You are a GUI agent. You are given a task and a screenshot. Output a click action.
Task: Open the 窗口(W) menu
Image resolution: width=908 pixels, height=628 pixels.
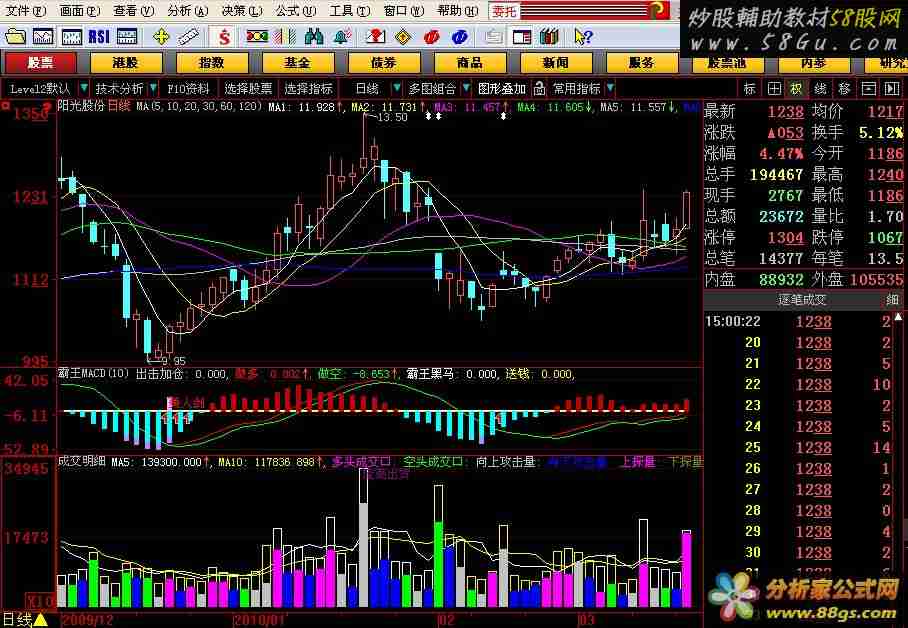coord(404,10)
